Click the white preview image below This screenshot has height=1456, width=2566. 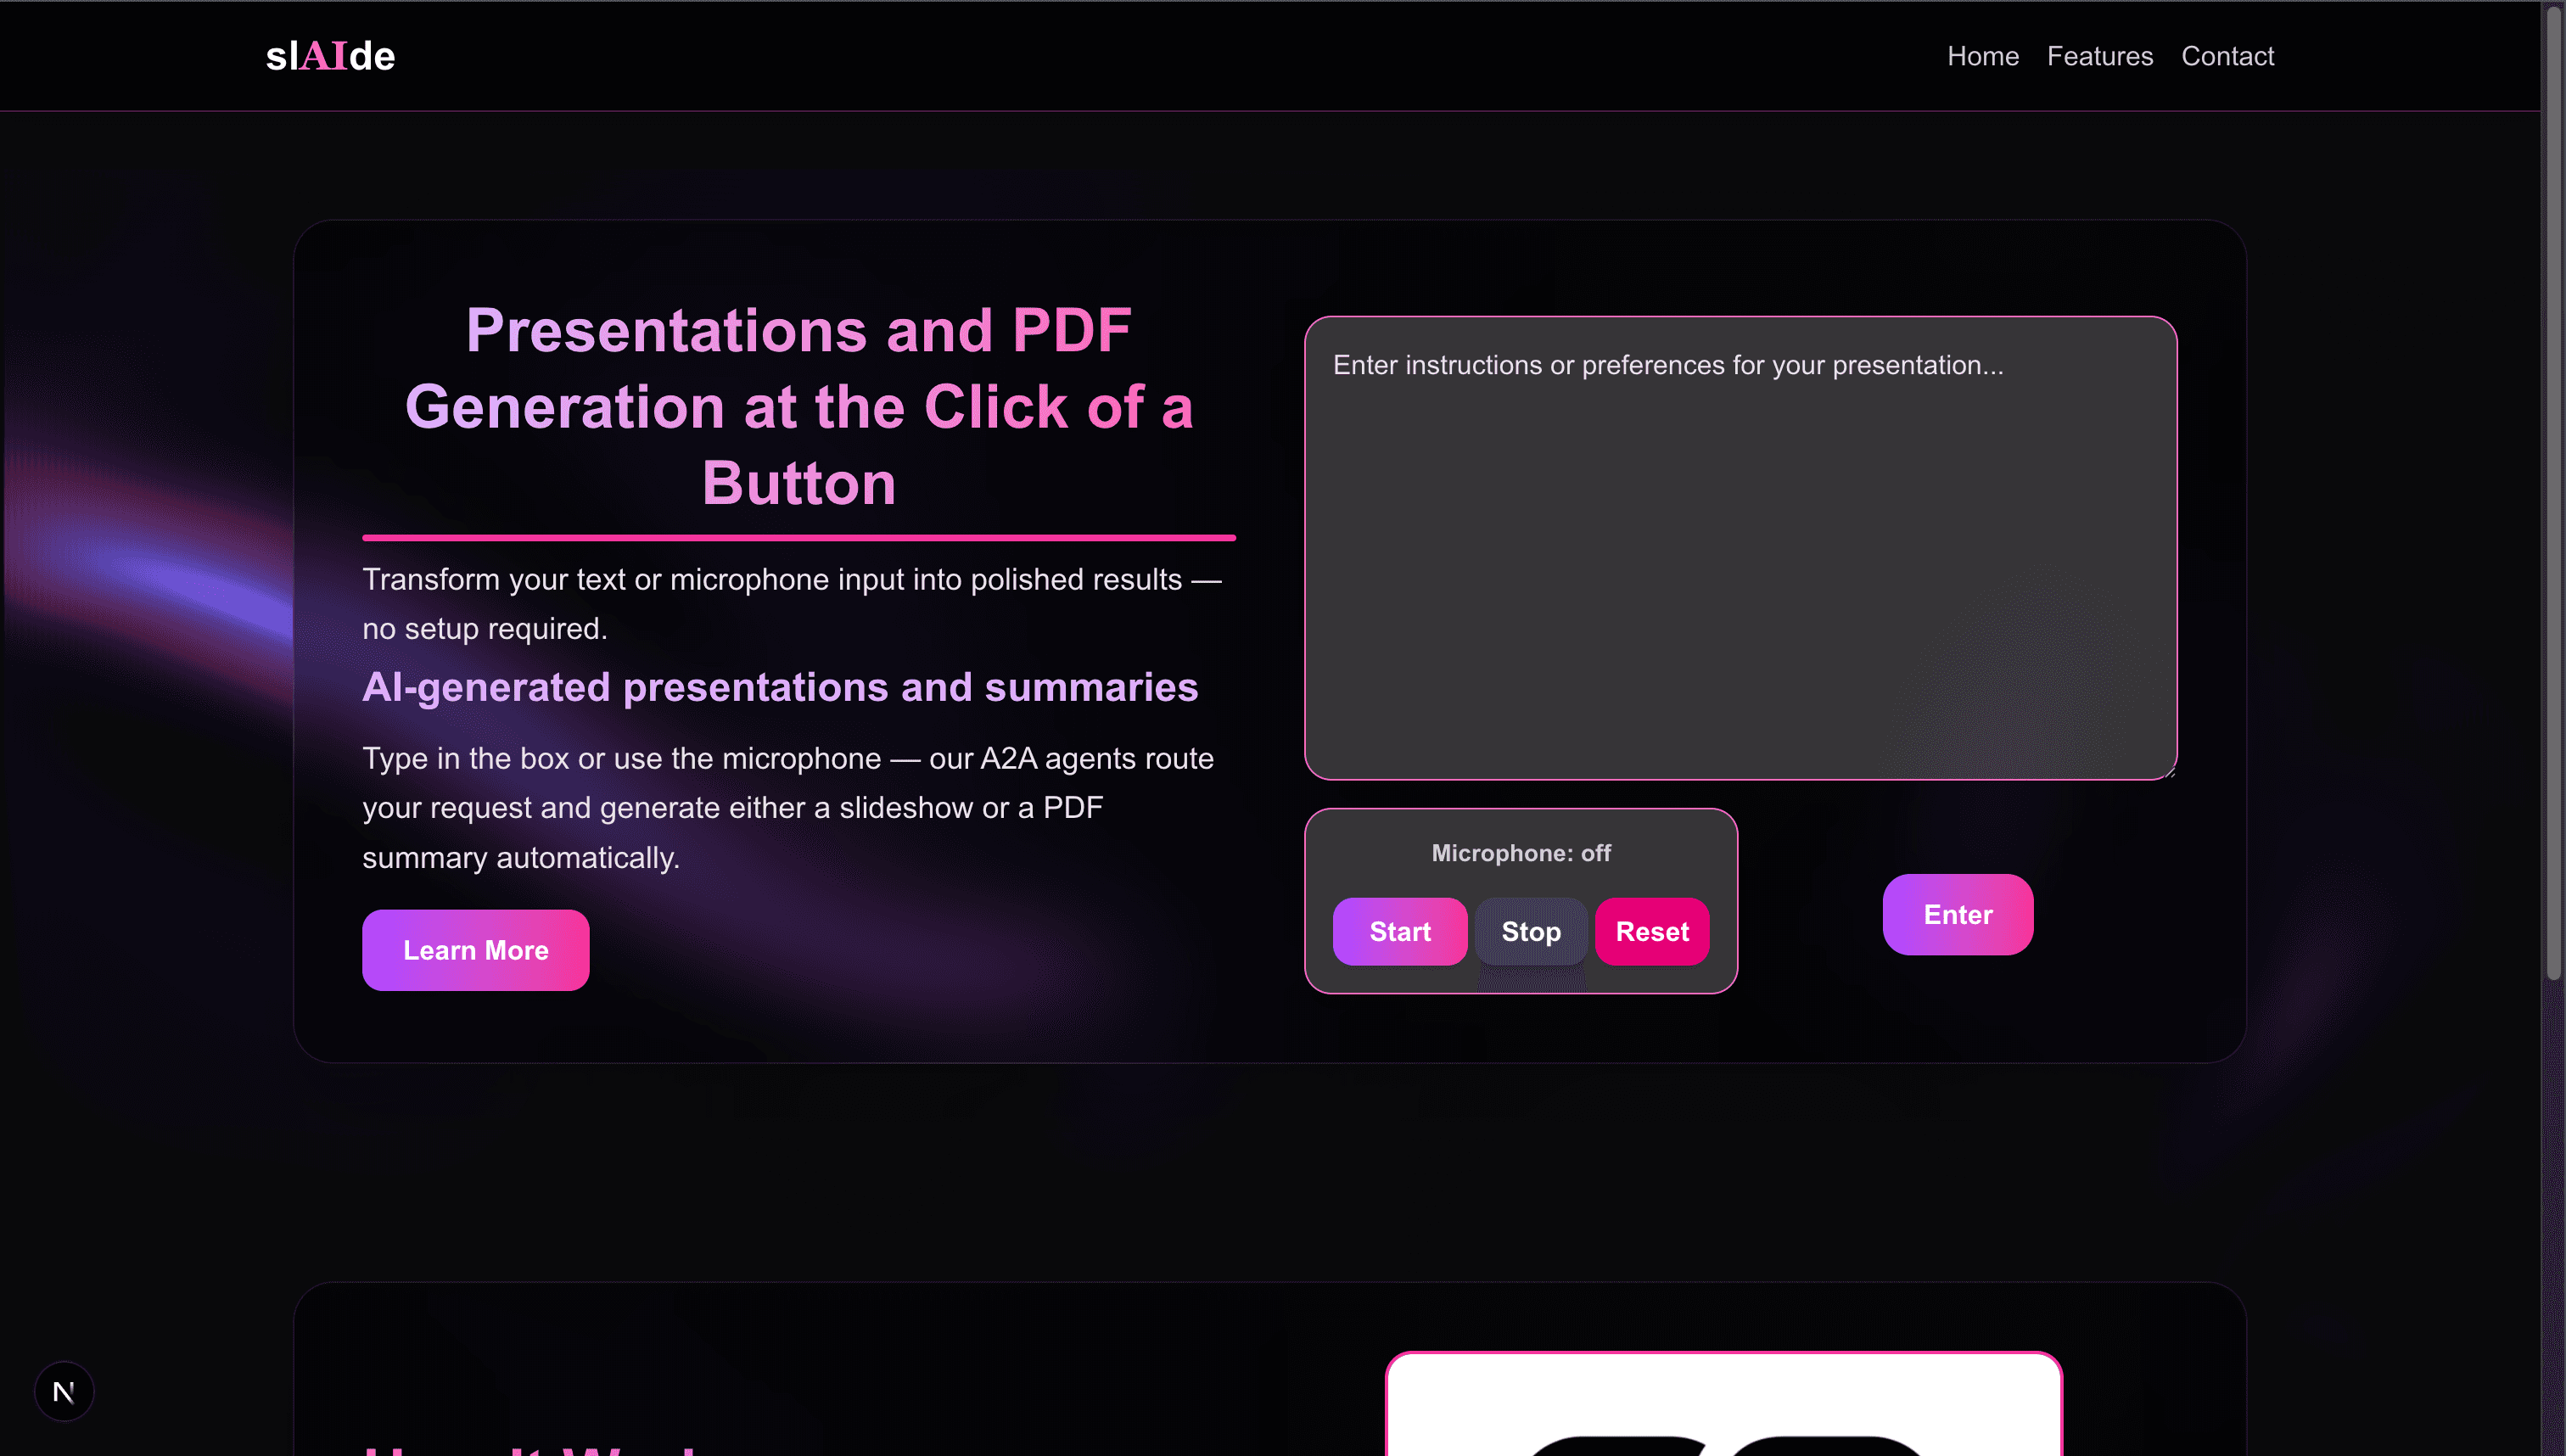(x=1724, y=1404)
